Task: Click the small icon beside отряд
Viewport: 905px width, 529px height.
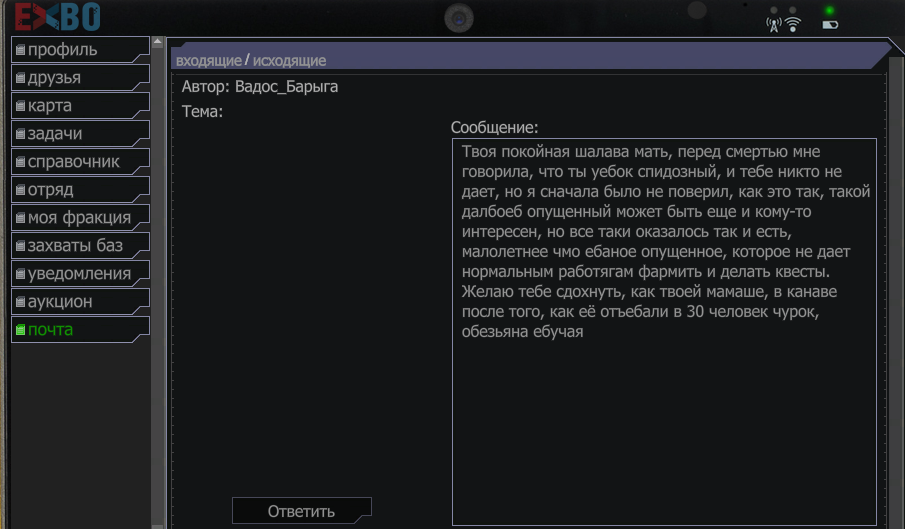Action: pyautogui.click(x=20, y=190)
